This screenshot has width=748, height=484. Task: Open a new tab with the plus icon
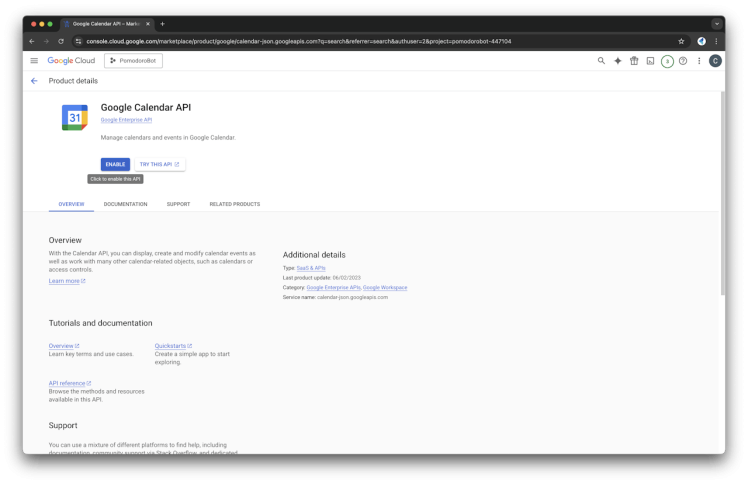pos(162,24)
